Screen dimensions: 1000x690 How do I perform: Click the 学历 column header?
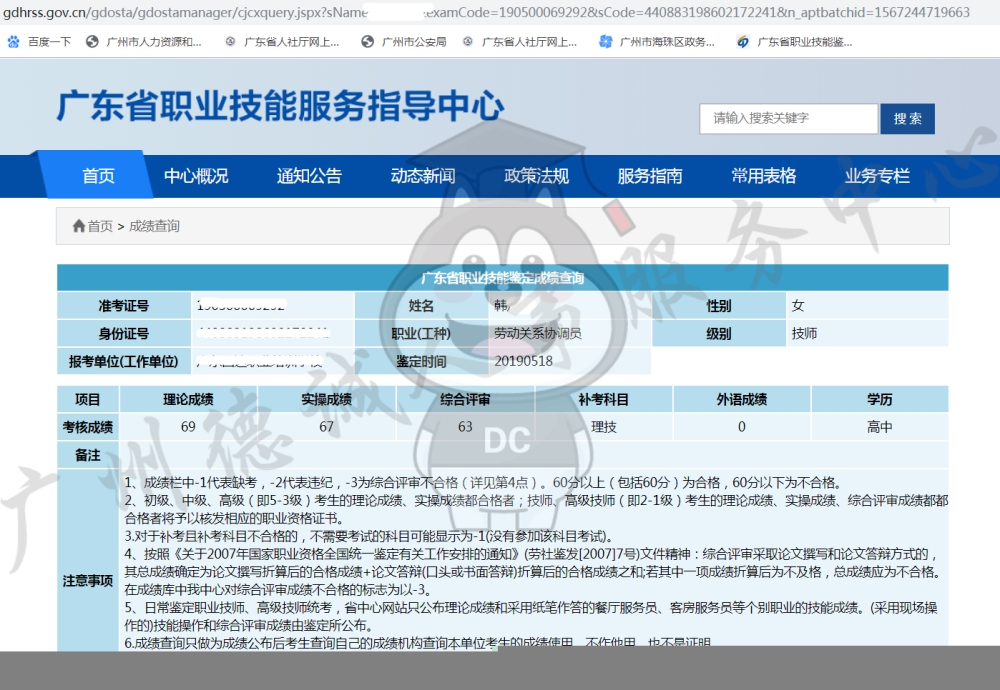coord(879,399)
